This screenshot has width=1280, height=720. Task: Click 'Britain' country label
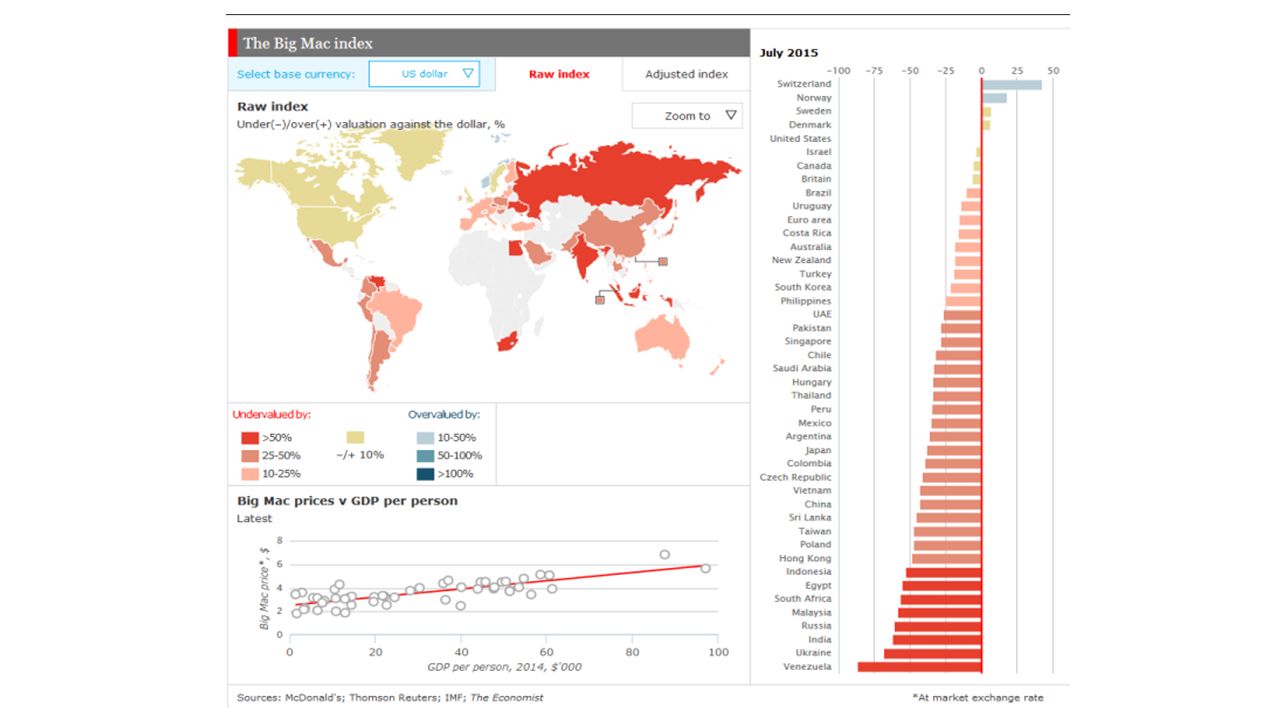click(x=816, y=179)
